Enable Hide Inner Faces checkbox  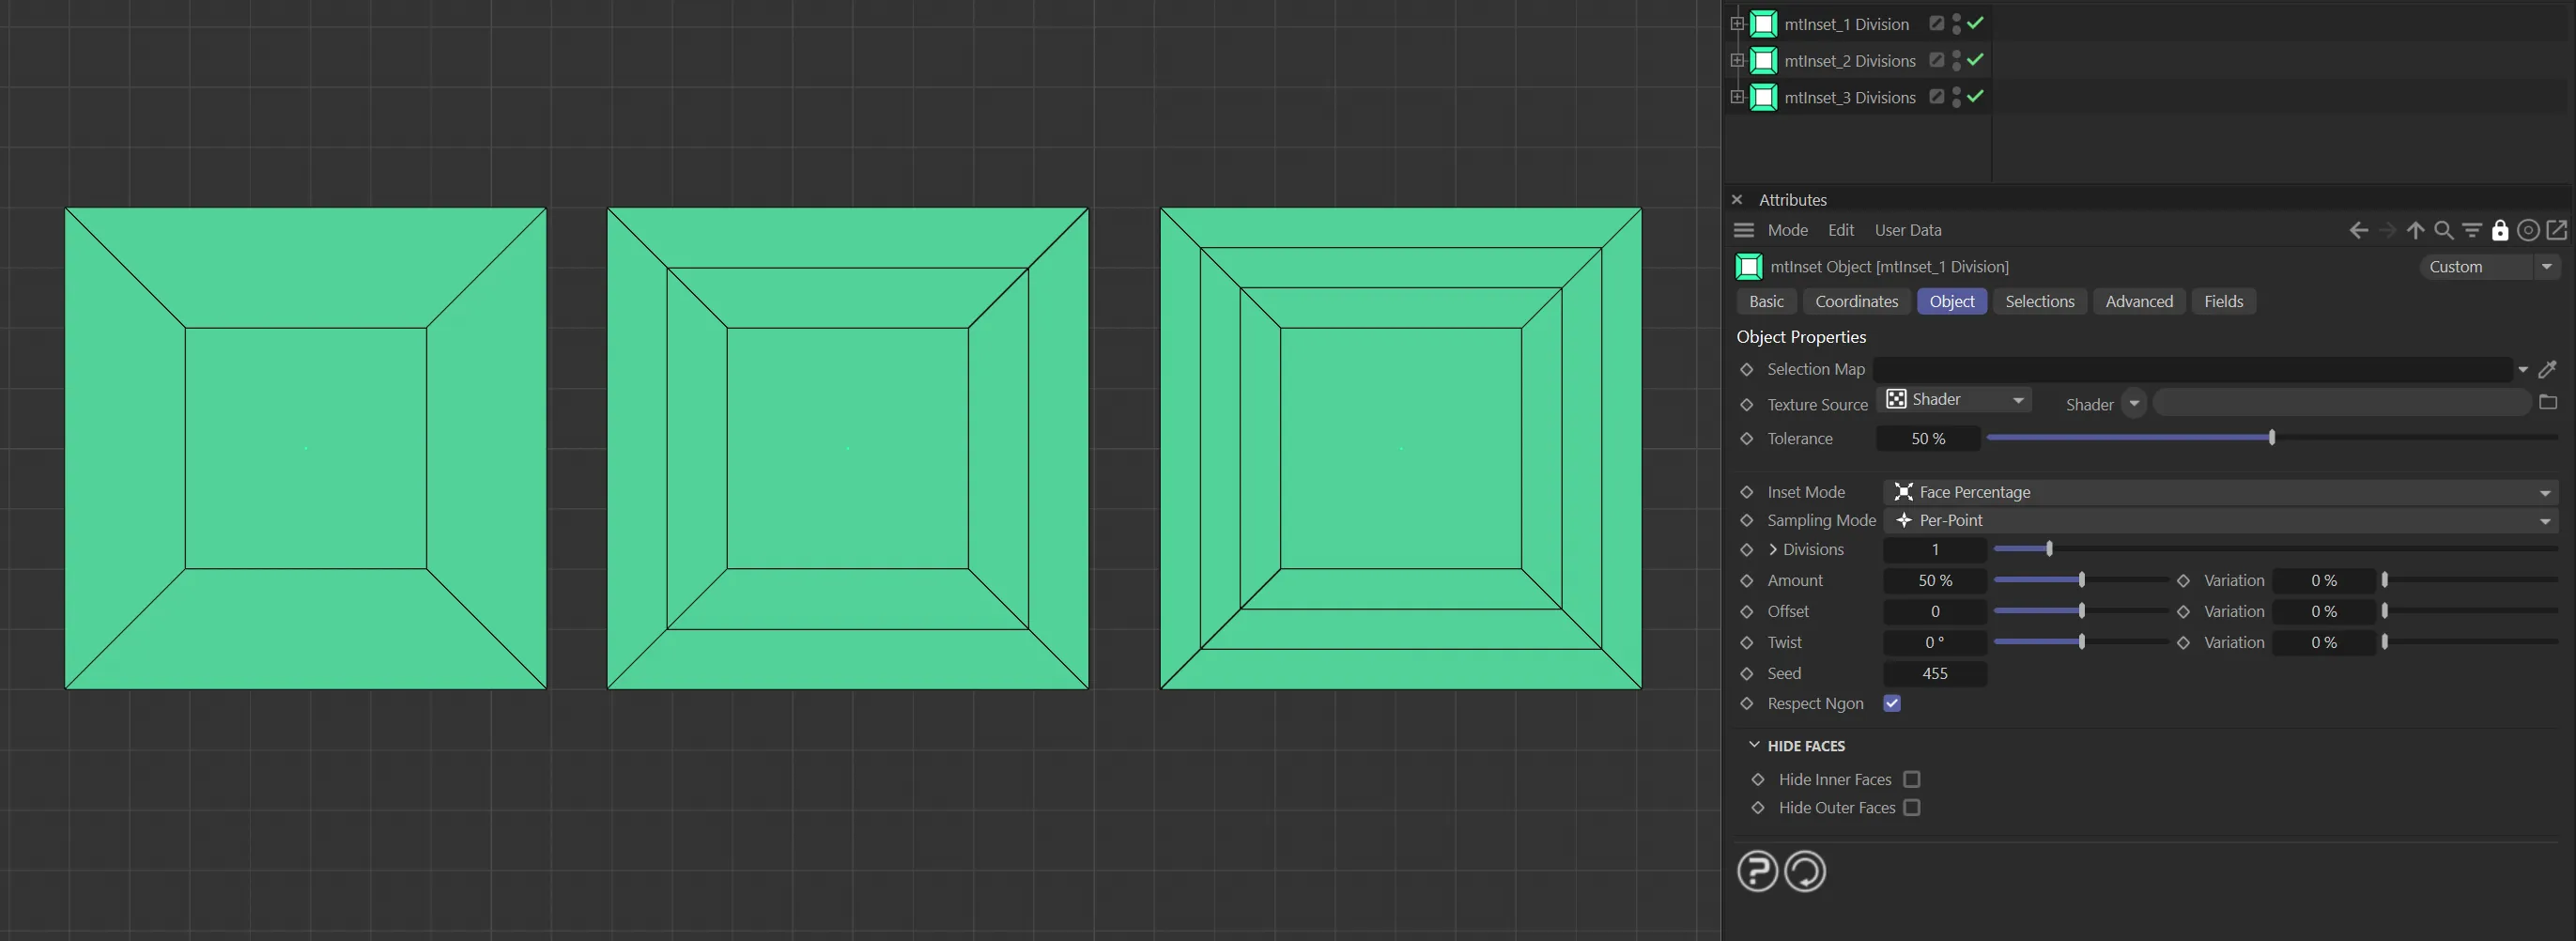coord(1911,780)
